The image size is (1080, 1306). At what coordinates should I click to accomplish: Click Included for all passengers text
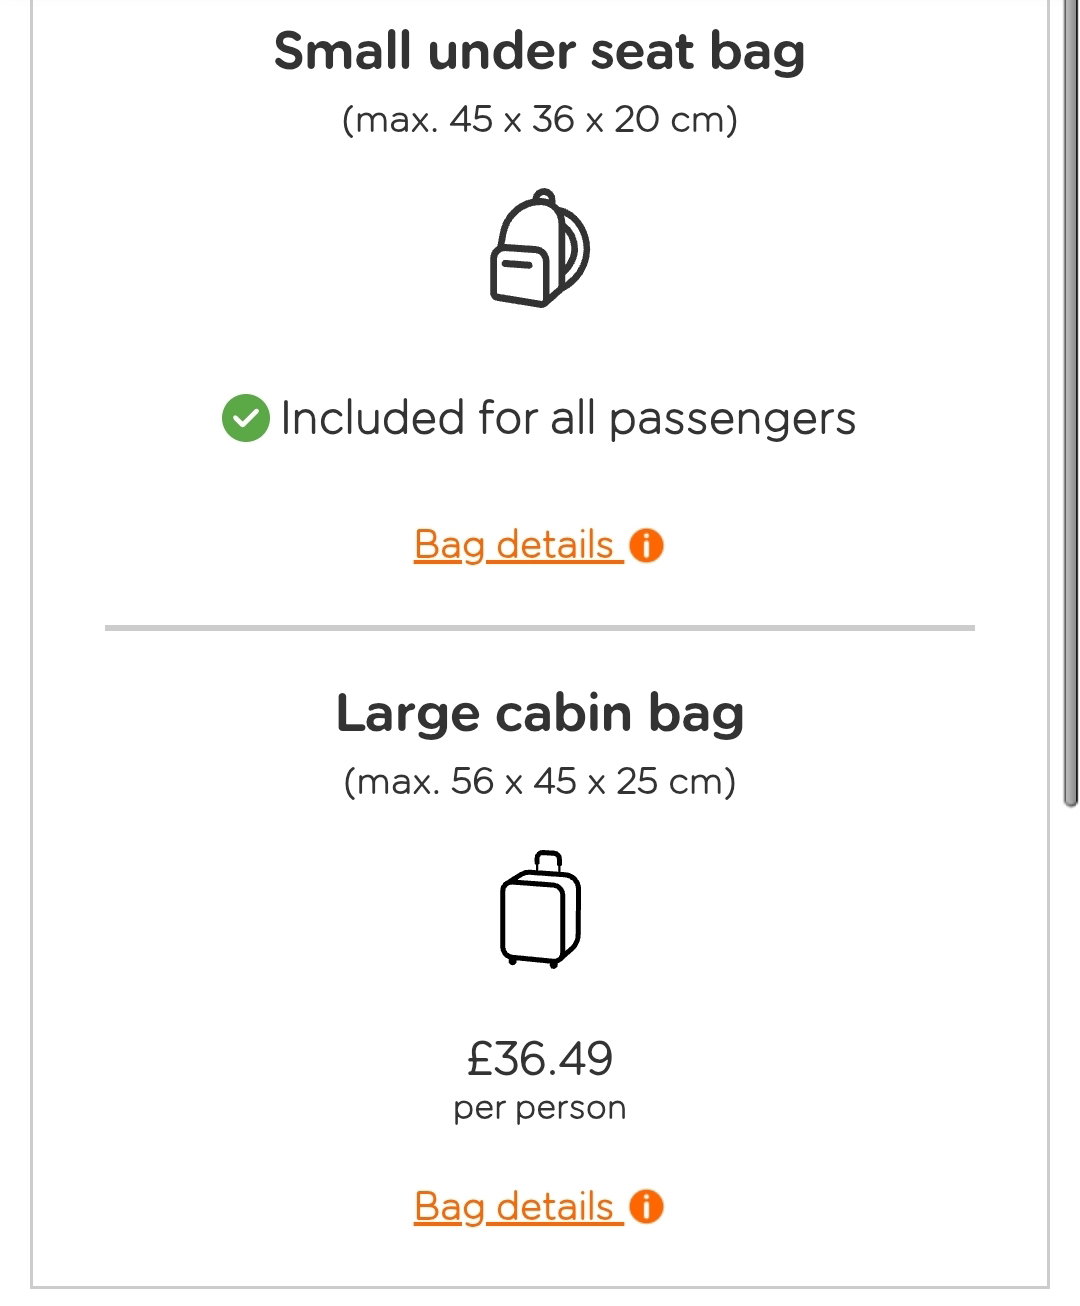(568, 419)
